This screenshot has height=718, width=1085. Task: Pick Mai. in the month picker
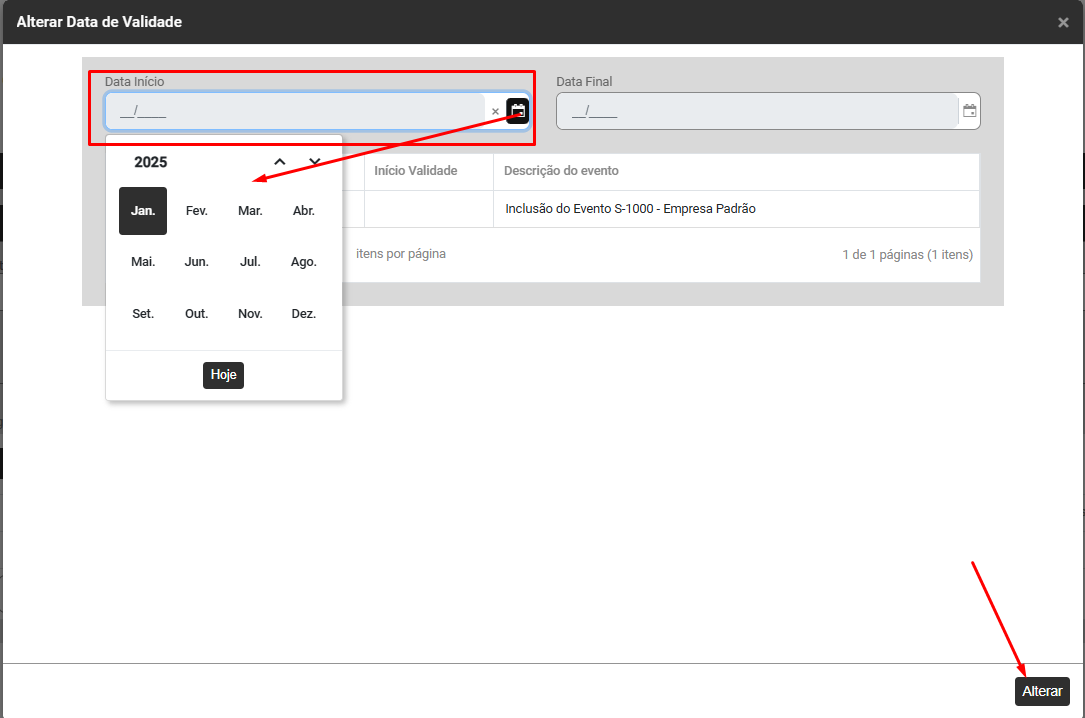(143, 262)
